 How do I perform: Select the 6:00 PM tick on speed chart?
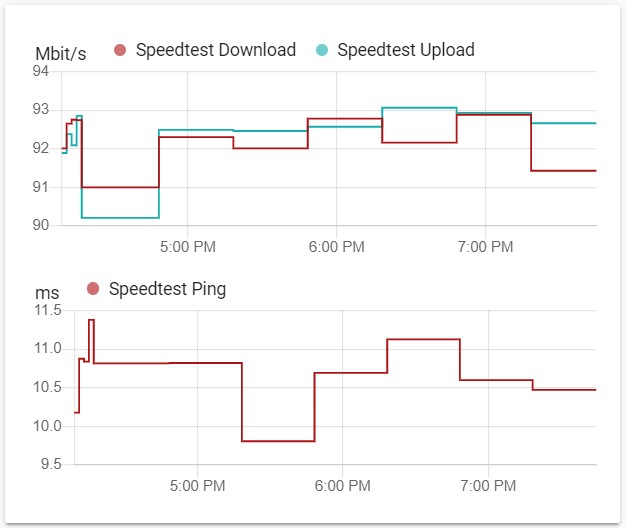[335, 245]
